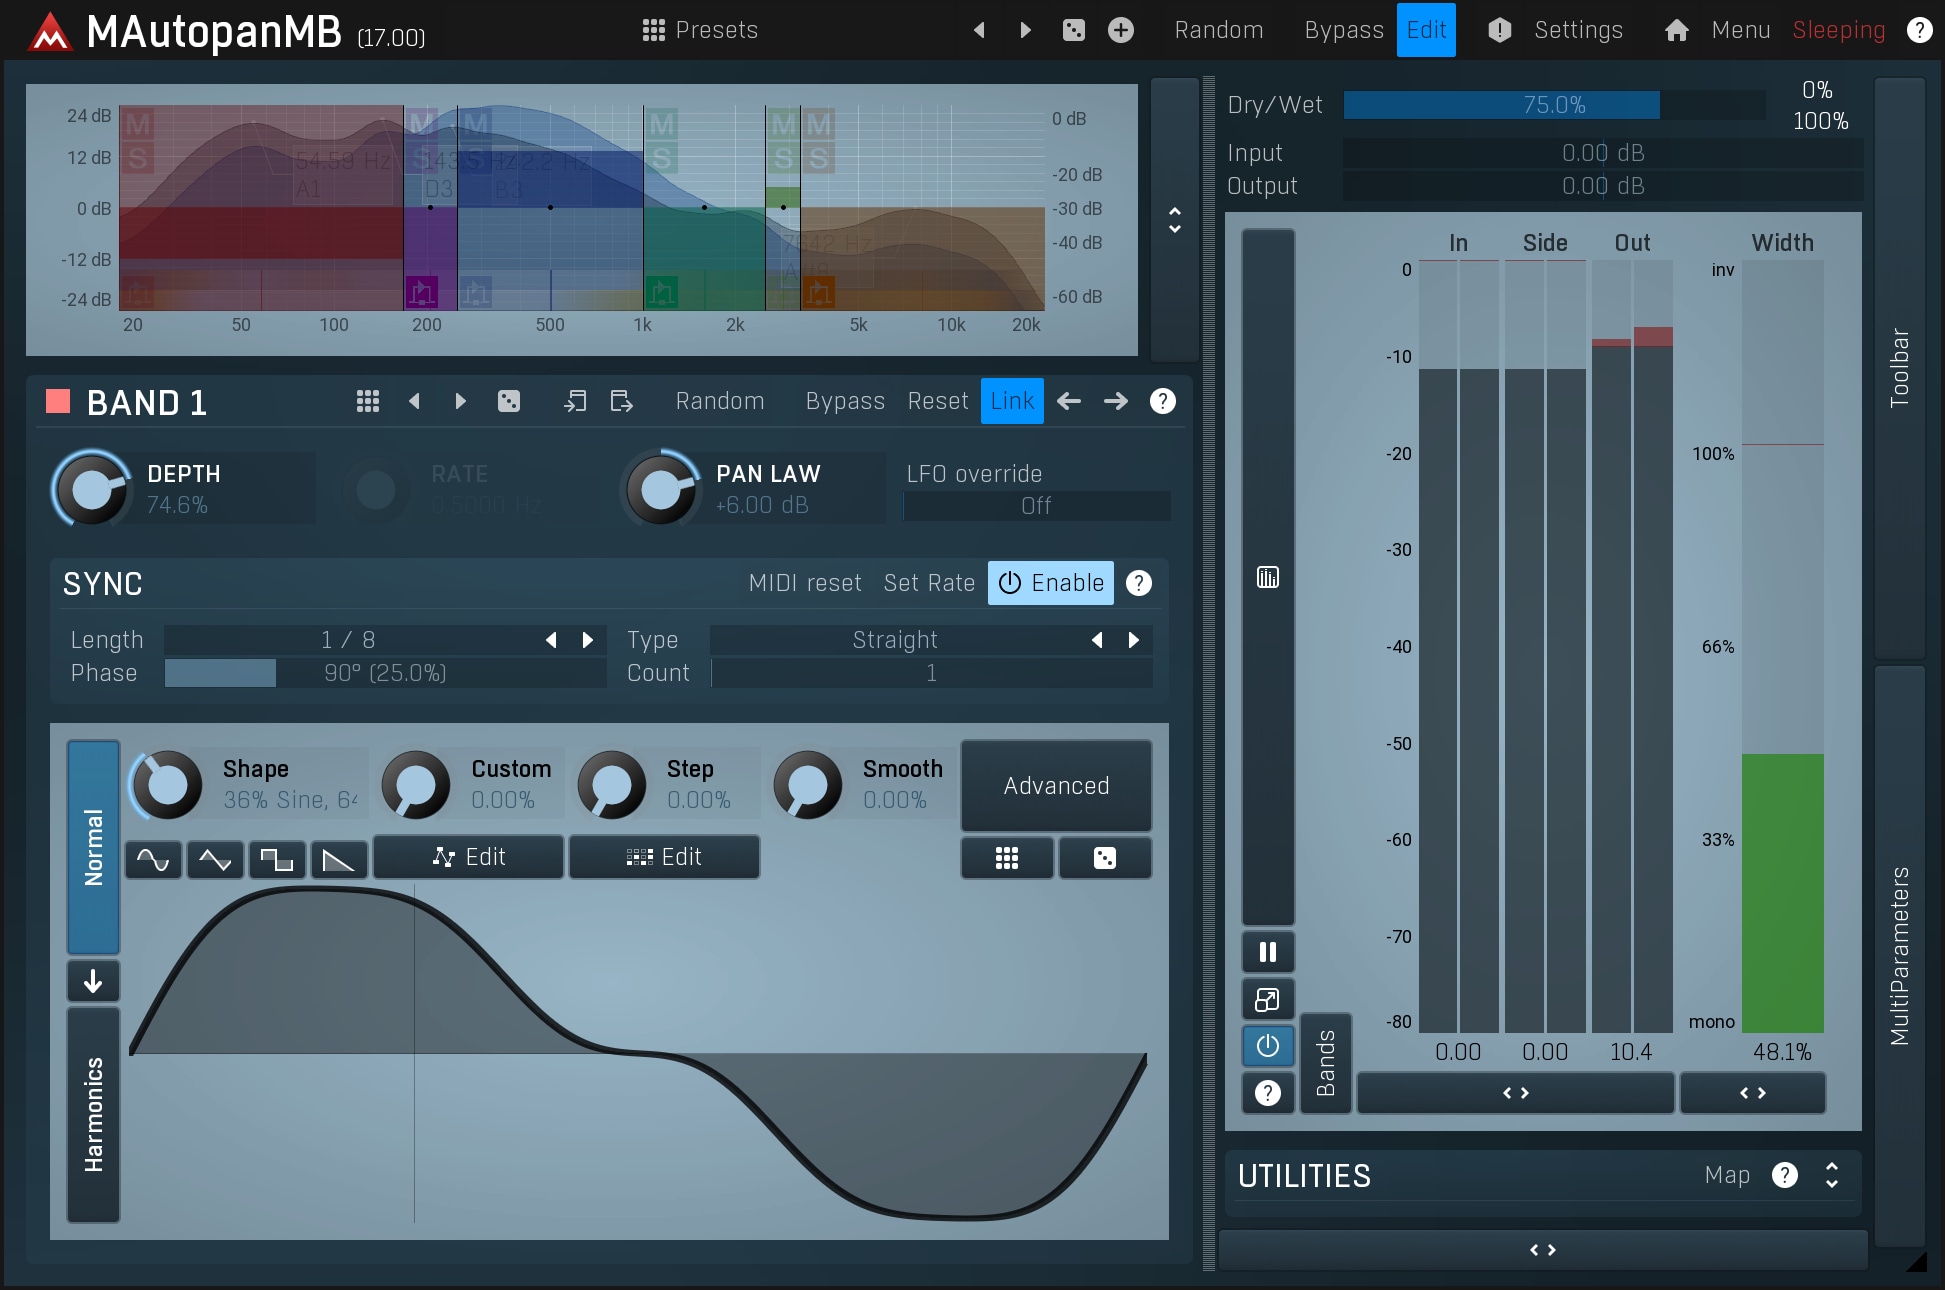This screenshot has height=1290, width=1945.
Task: Click the Band 1 paste icon
Action: [x=621, y=402]
